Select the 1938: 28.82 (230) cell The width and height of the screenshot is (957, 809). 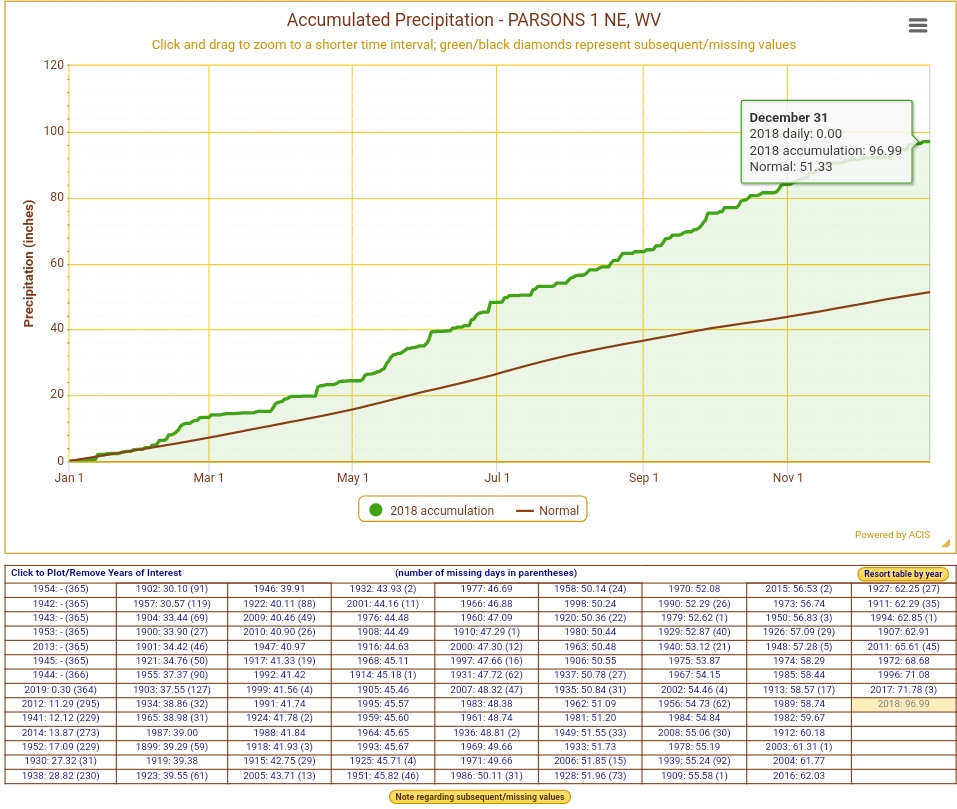tap(60, 776)
